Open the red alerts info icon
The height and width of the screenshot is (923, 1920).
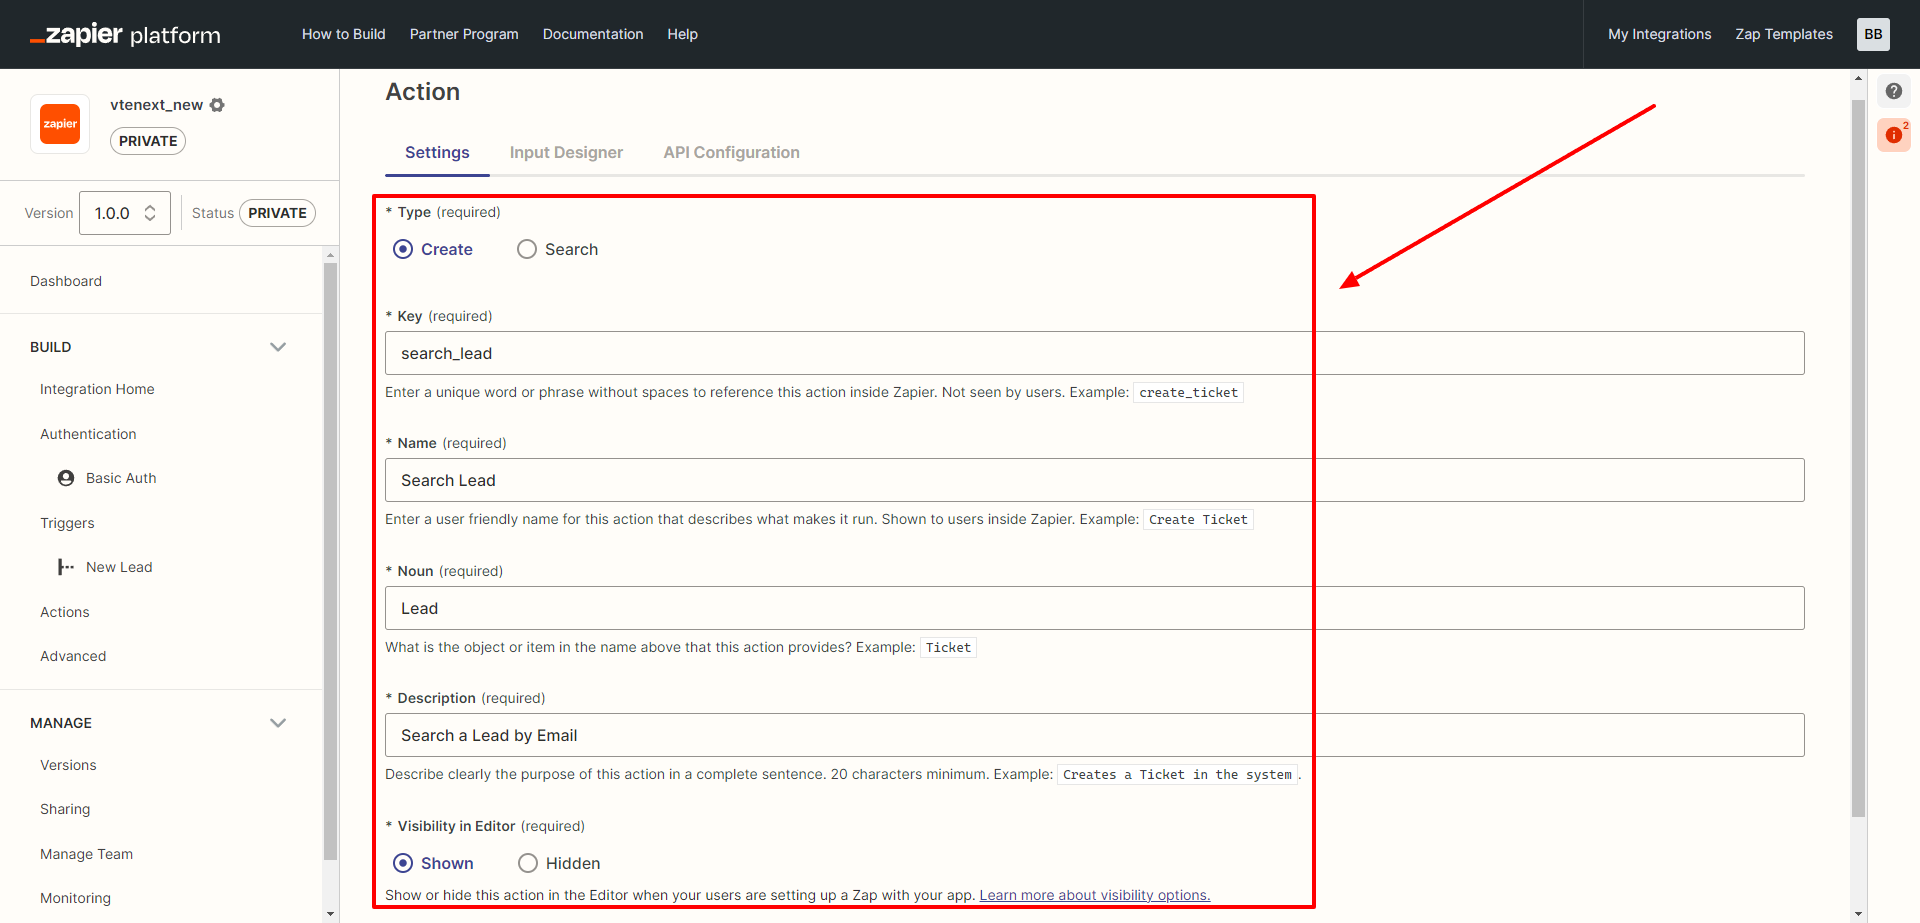(1894, 134)
